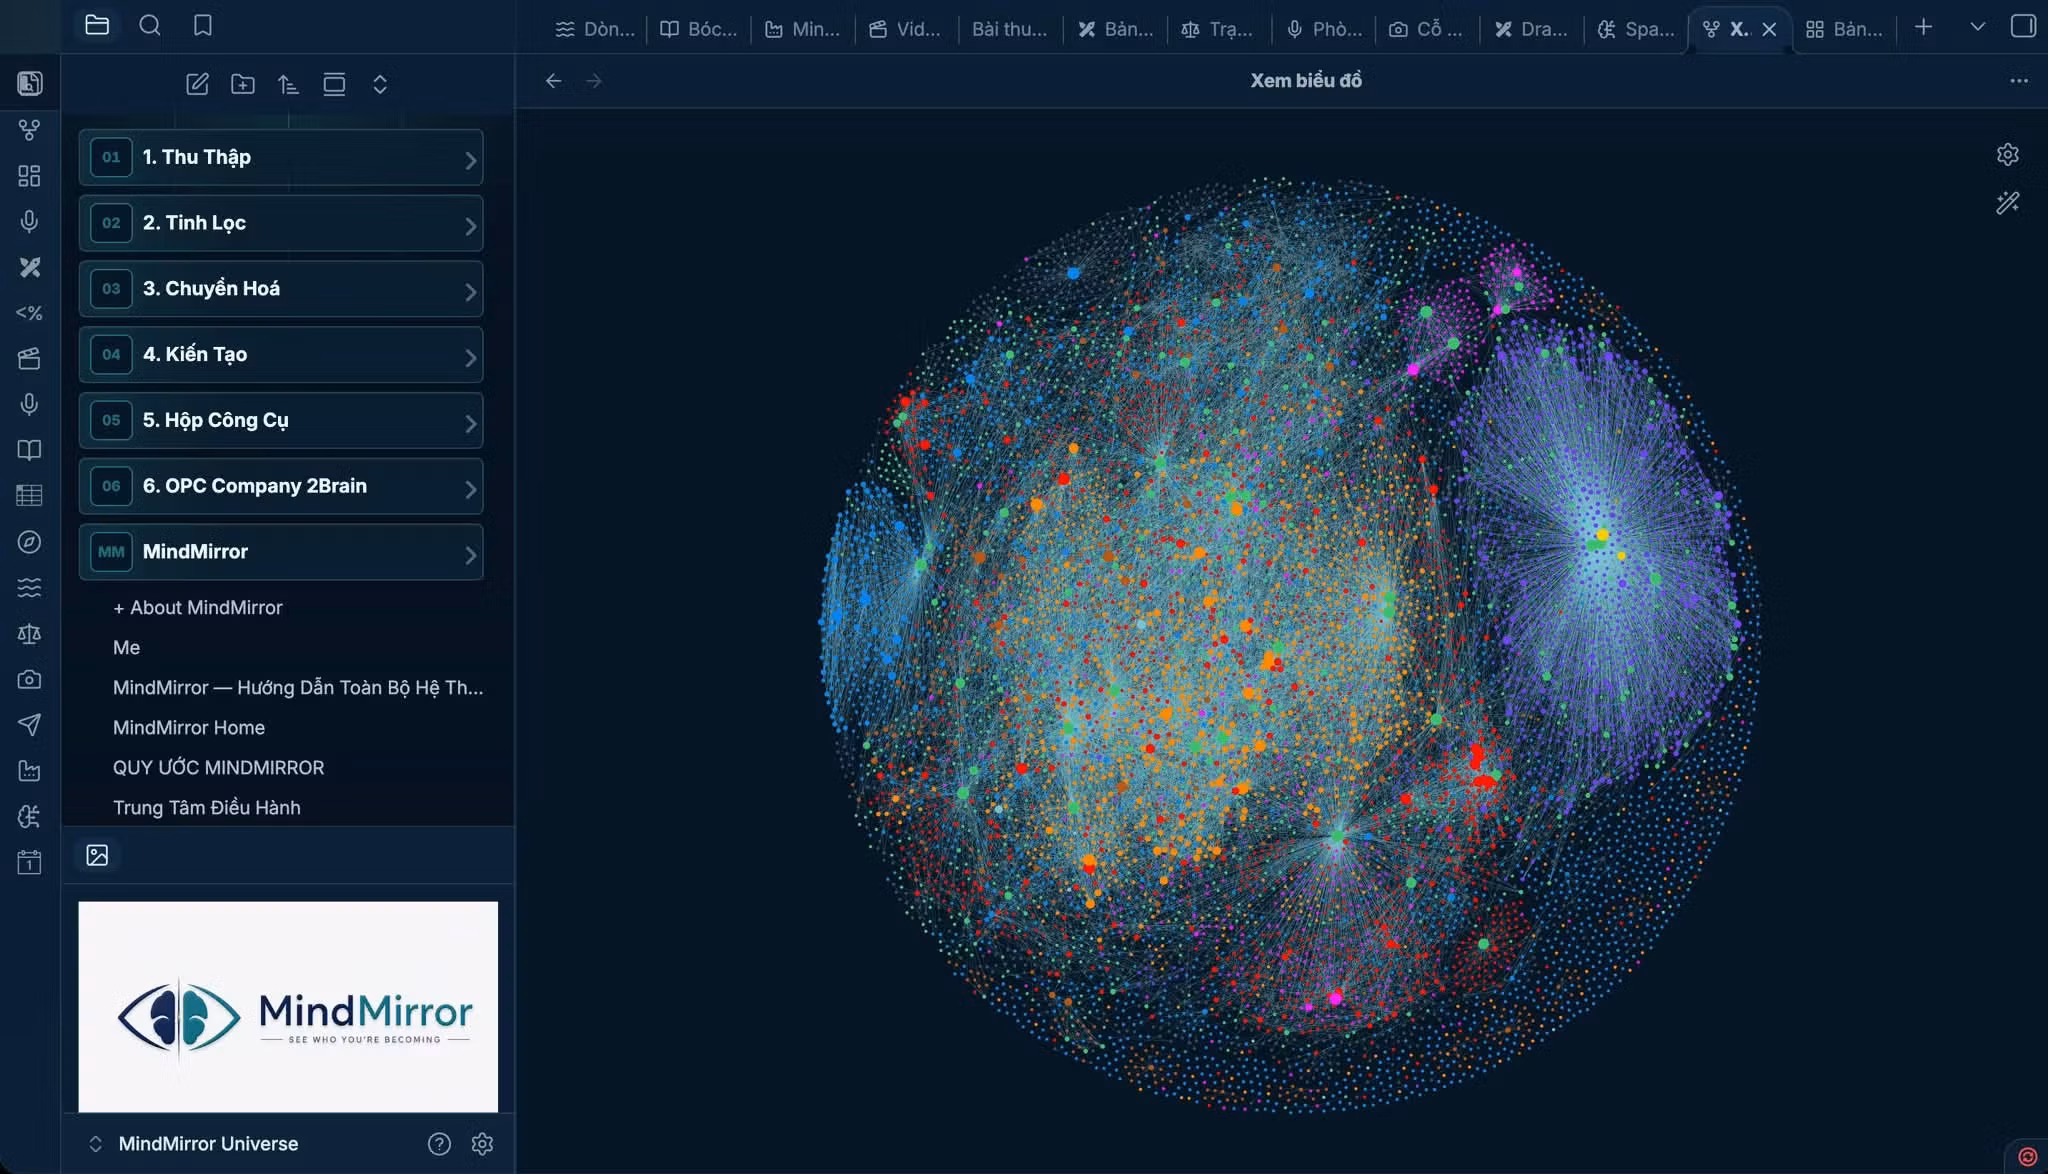Navigate back with the left arrow
The image size is (2048, 1174).
[553, 81]
